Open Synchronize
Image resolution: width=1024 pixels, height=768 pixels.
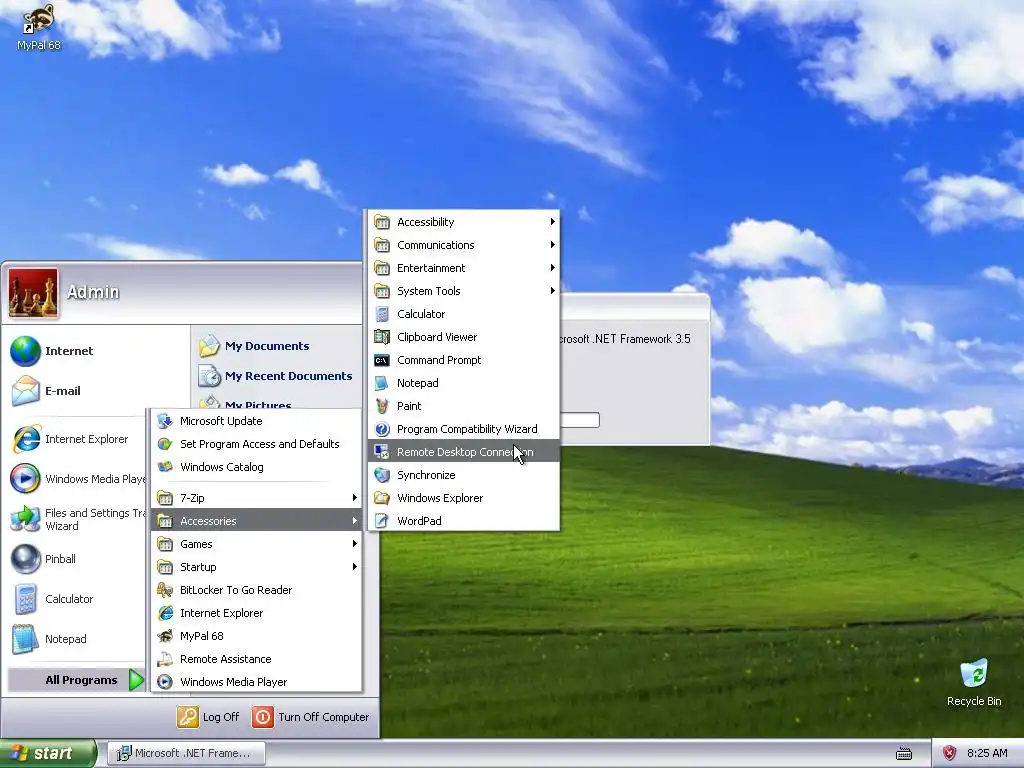coord(464,475)
